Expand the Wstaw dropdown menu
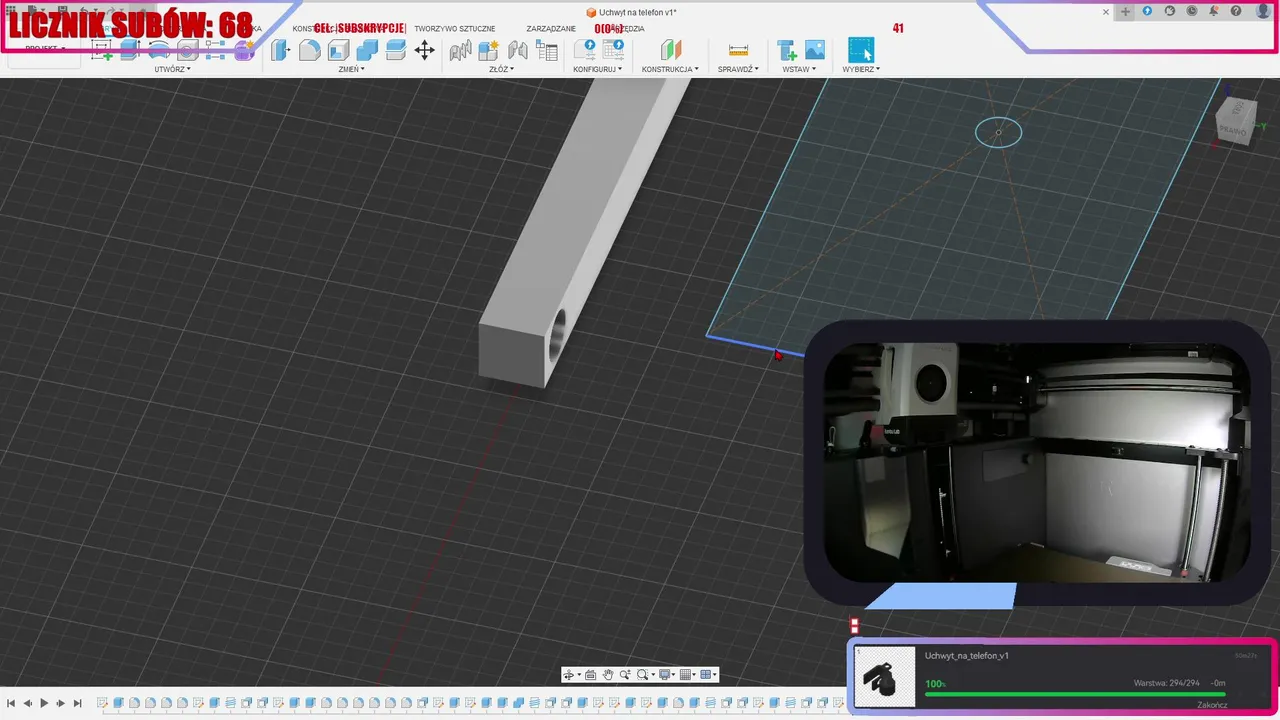Screen dimensions: 1280x720 (x=799, y=69)
